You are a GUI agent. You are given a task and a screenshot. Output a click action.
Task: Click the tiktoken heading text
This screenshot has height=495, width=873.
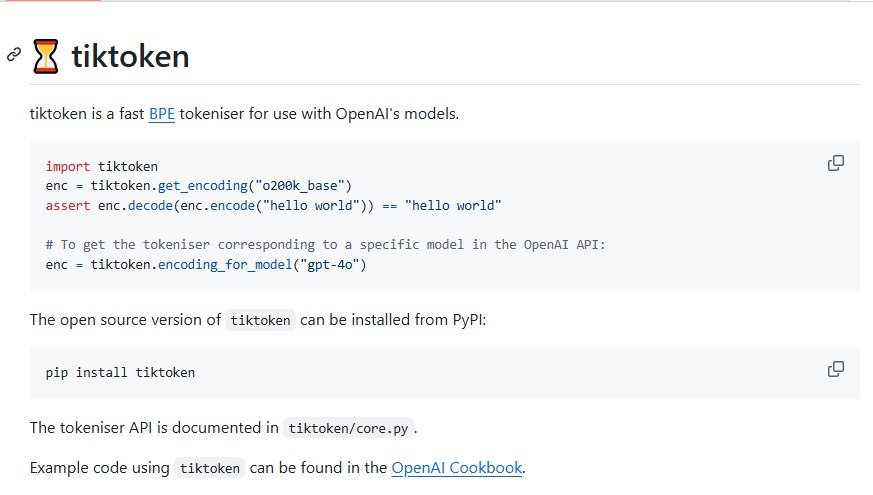130,57
